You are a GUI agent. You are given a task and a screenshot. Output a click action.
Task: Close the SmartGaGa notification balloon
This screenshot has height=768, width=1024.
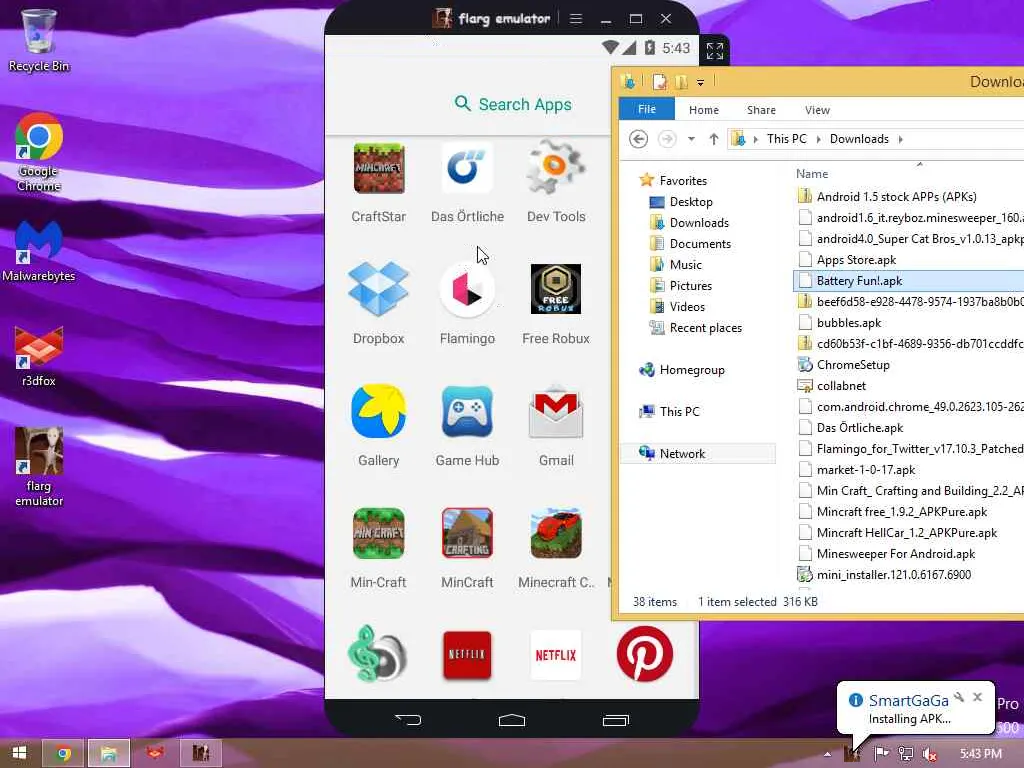point(977,697)
